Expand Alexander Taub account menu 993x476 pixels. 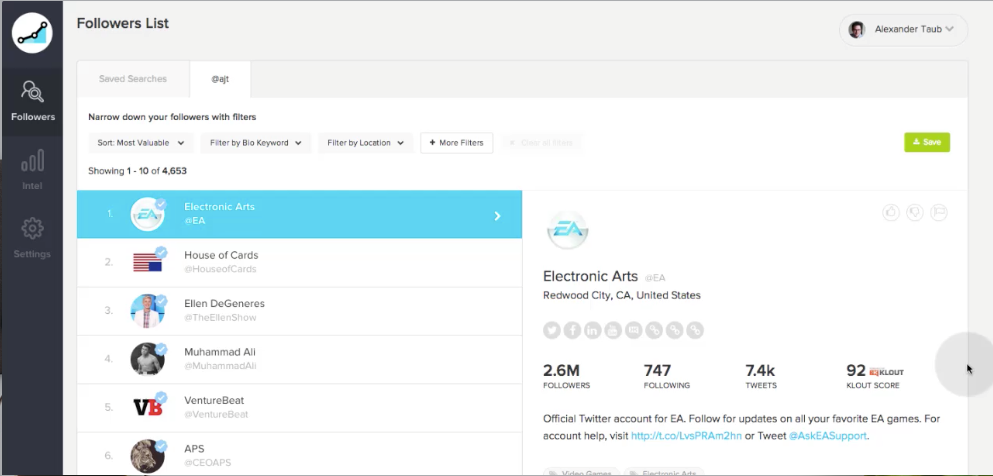pyautogui.click(x=904, y=29)
